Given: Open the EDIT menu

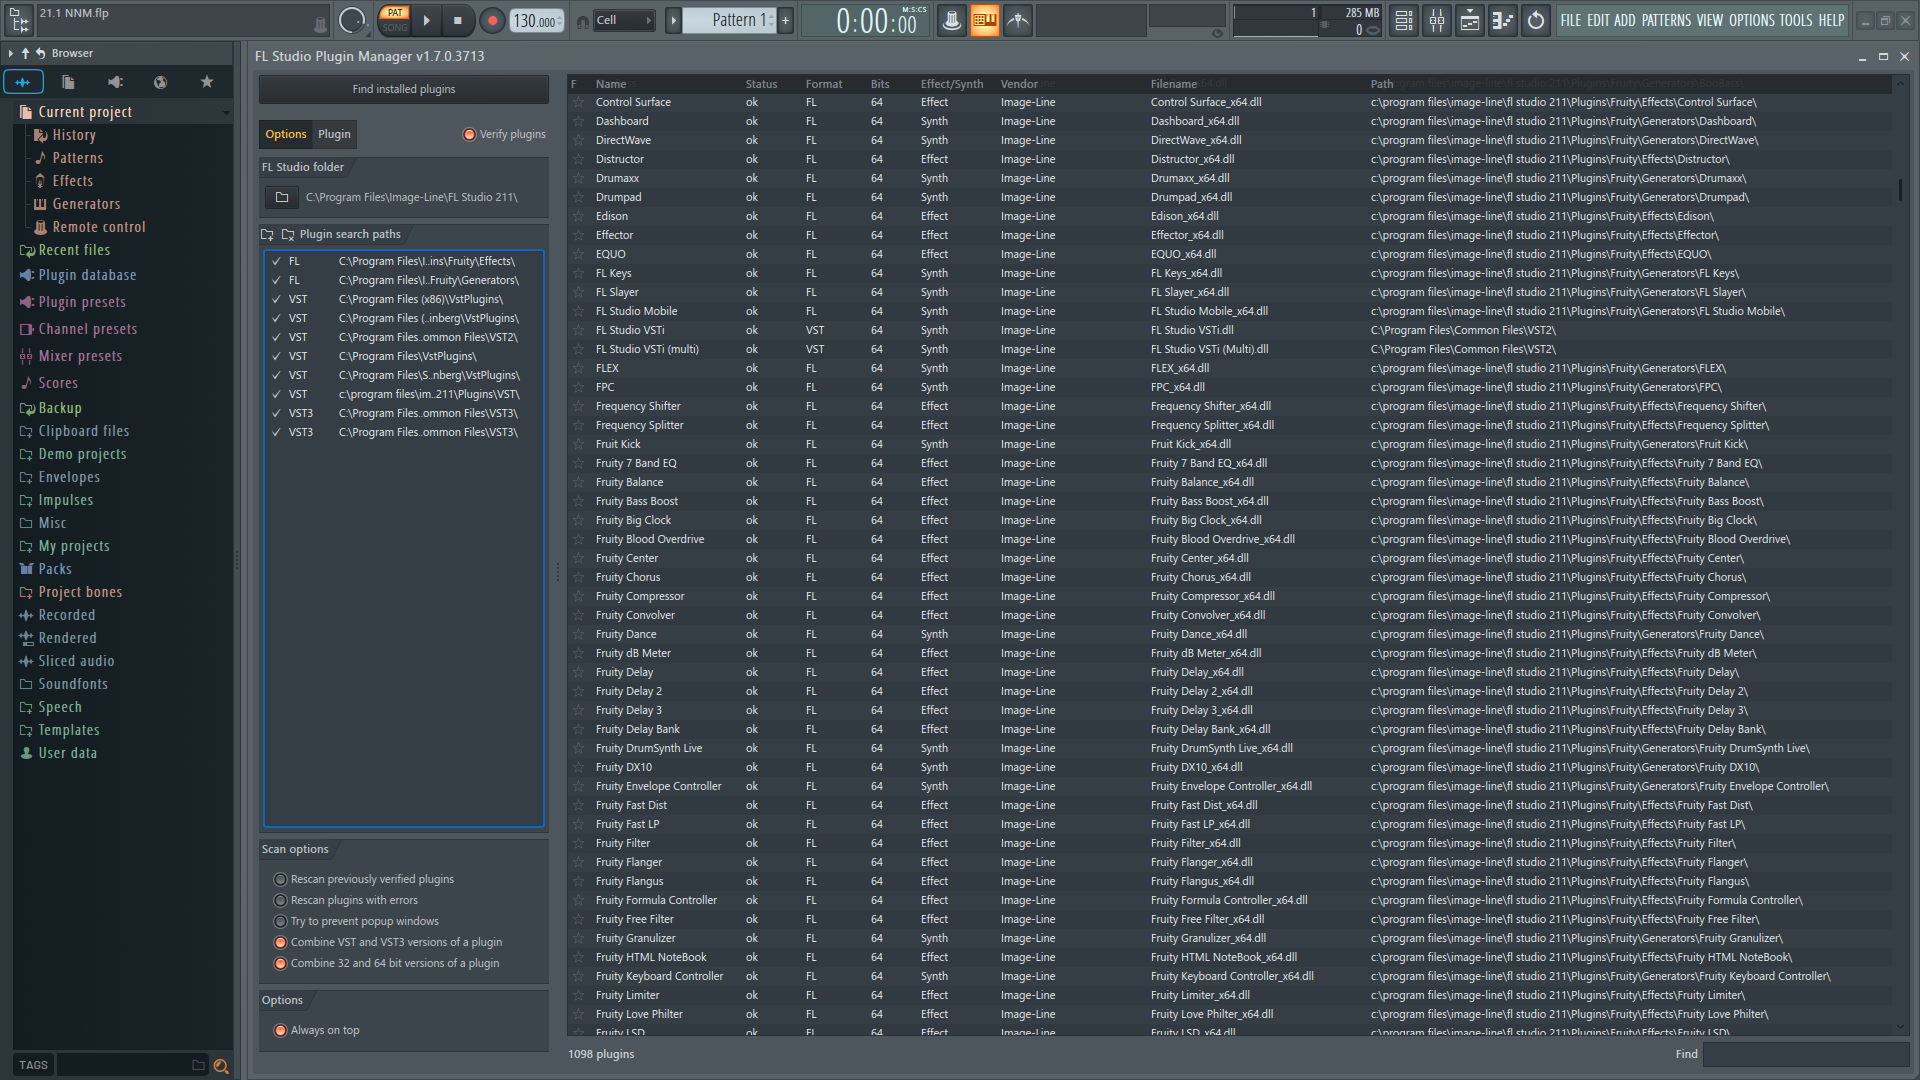Looking at the screenshot, I should [x=1598, y=20].
